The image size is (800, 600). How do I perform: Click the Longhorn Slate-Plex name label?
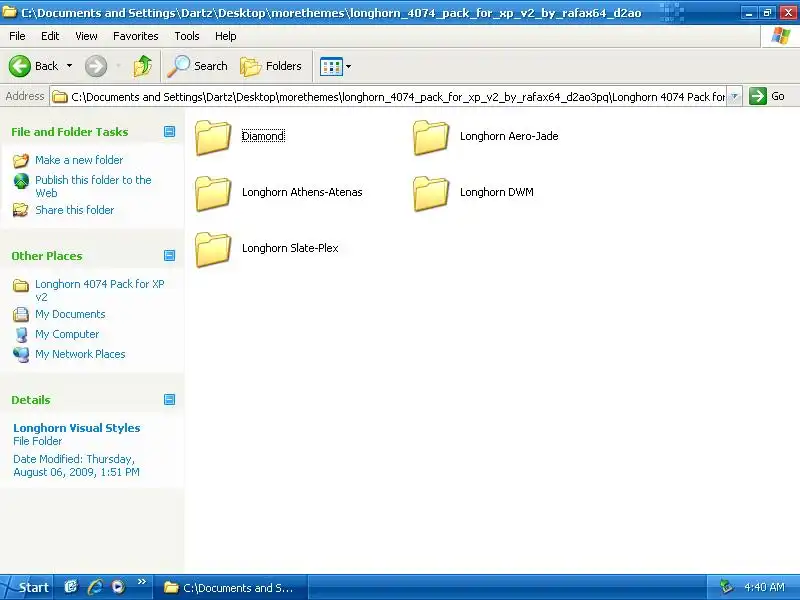(290, 248)
